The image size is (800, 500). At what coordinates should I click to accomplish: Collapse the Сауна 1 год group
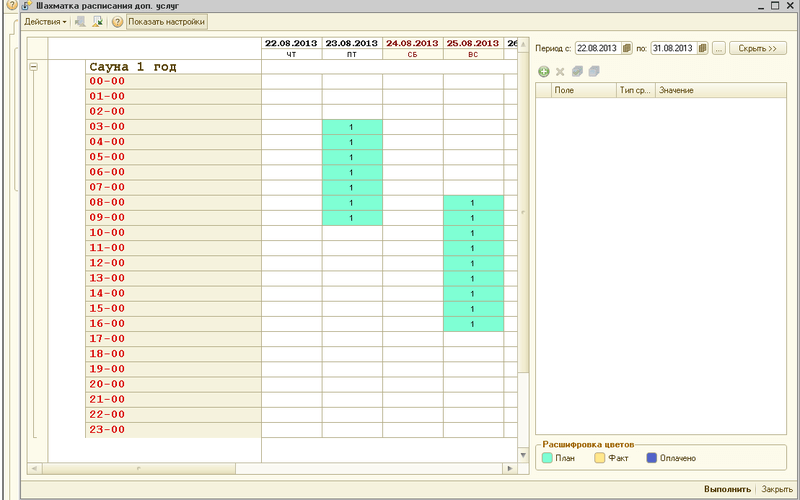click(x=35, y=67)
